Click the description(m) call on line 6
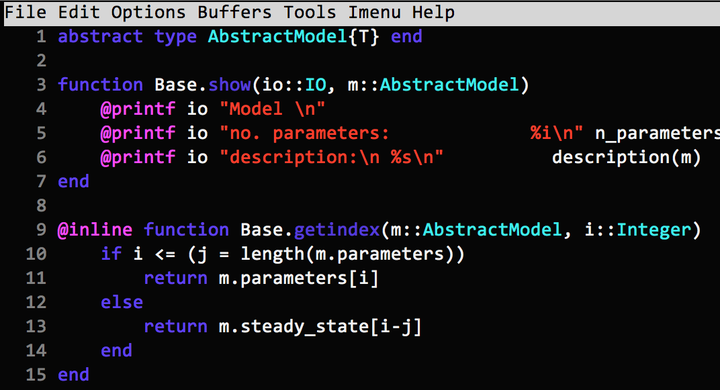This screenshot has width=720, height=390. [627, 158]
